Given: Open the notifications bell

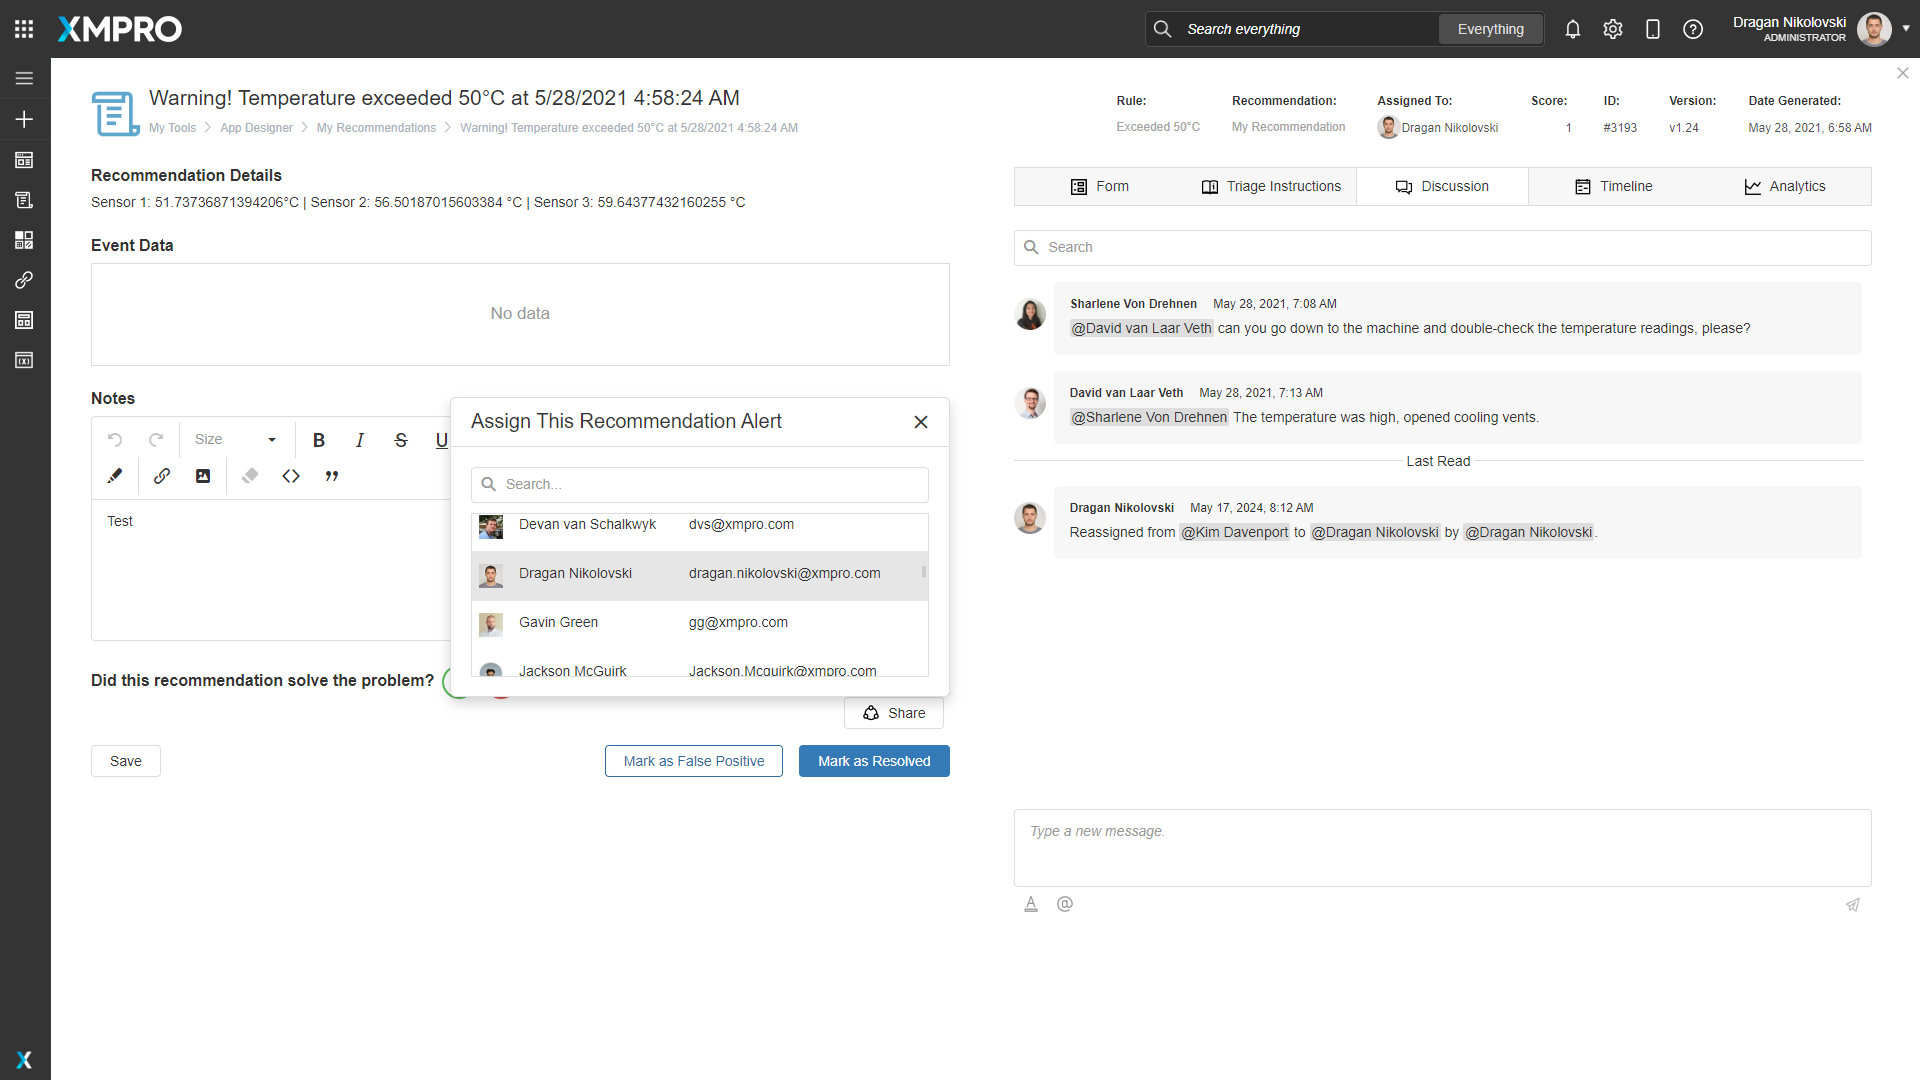Looking at the screenshot, I should pyautogui.click(x=1573, y=29).
